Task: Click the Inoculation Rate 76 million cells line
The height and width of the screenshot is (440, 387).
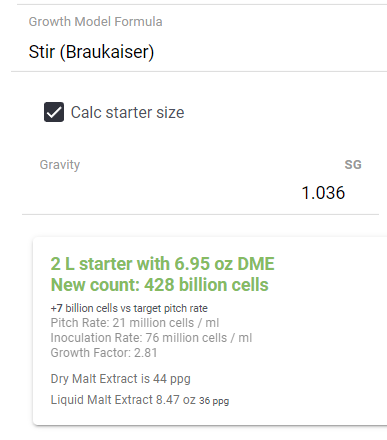Action: [151, 338]
